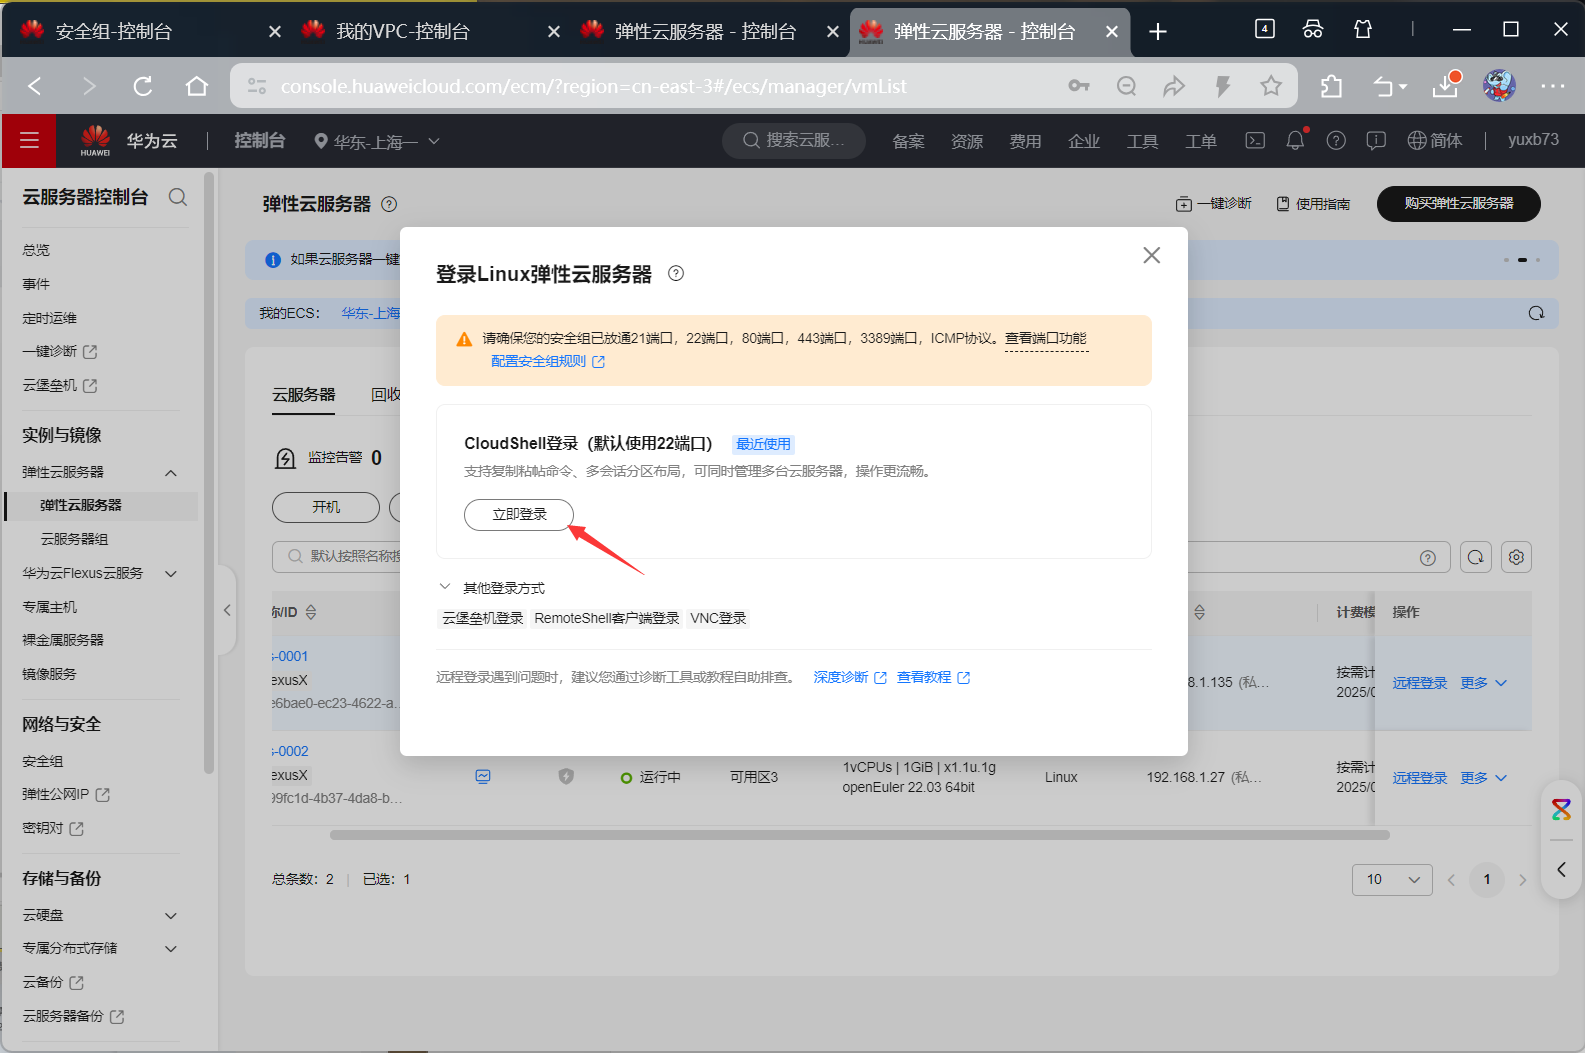Open 备案 menu item
1585x1053 pixels.
point(908,141)
